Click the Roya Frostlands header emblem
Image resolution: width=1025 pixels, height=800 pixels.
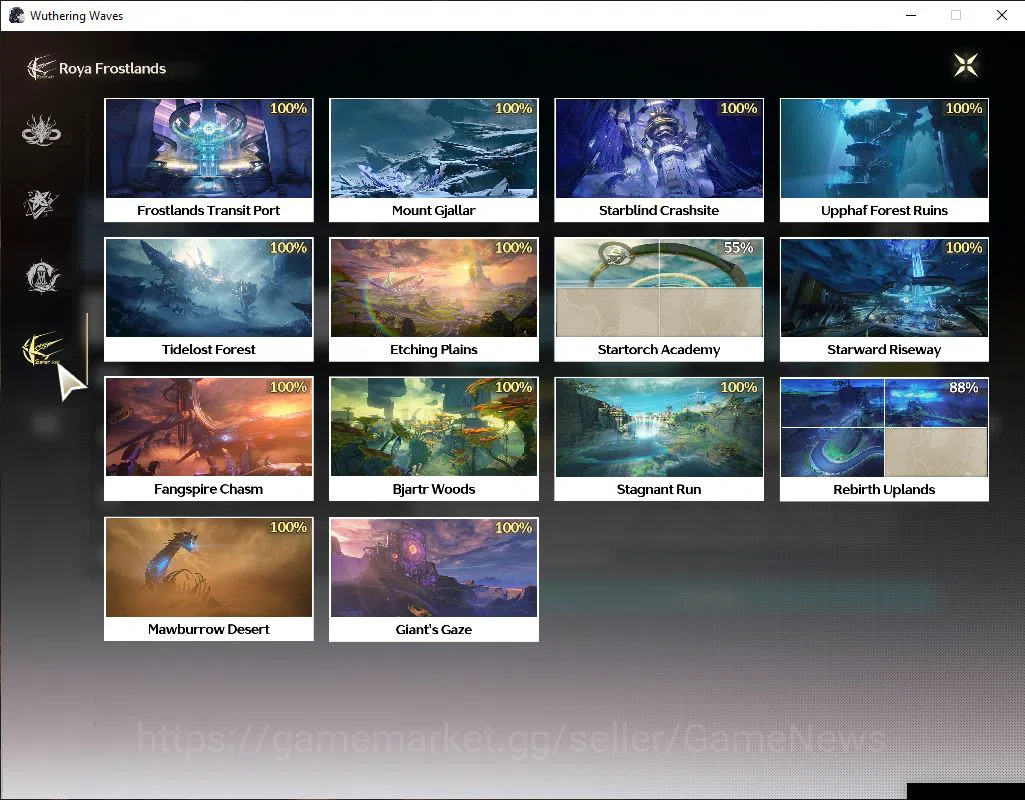41,68
